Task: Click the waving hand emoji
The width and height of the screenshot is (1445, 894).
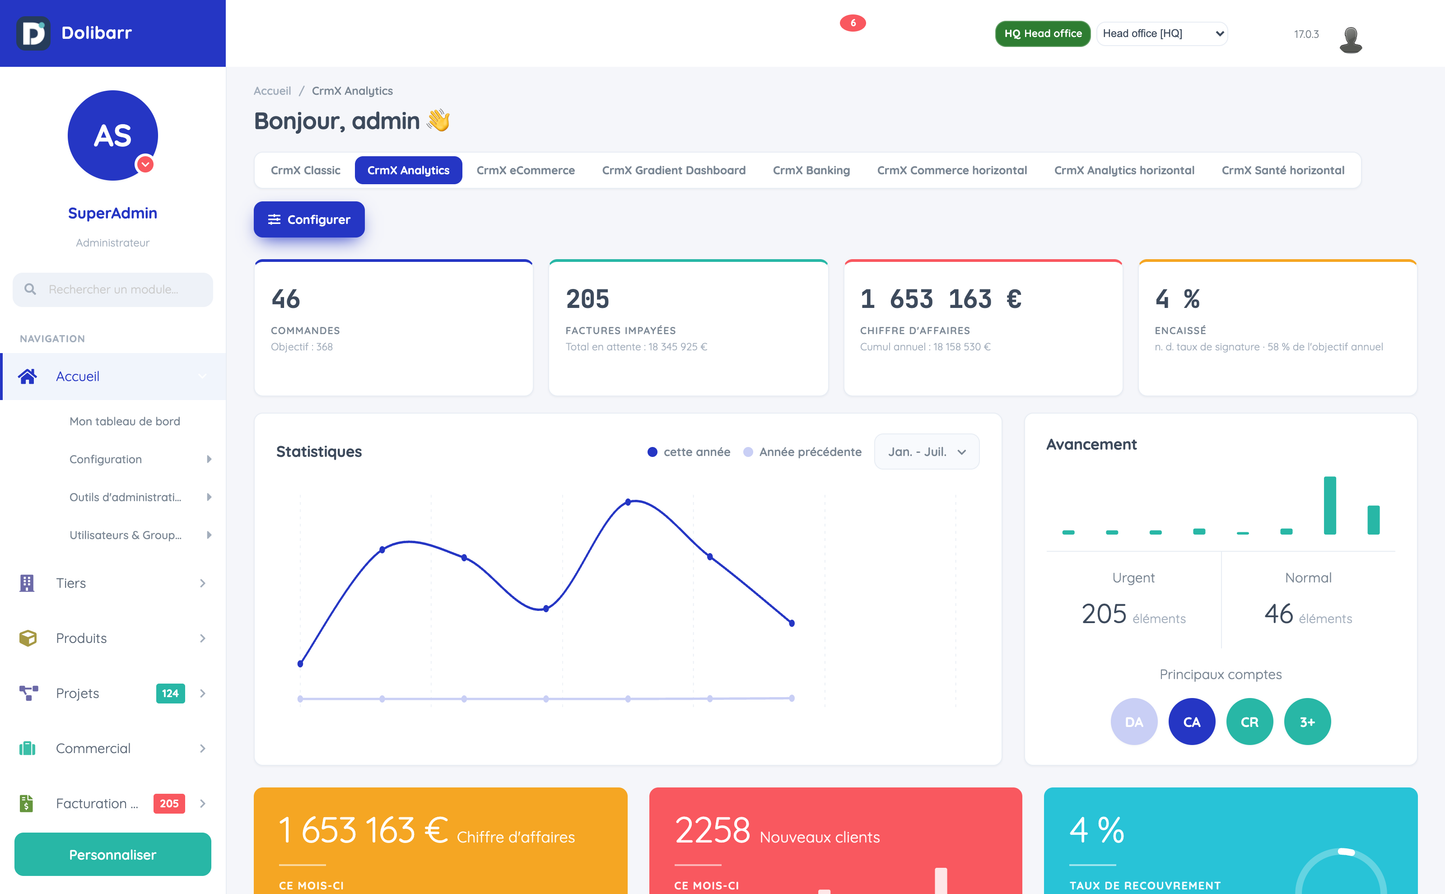Action: pyautogui.click(x=438, y=121)
